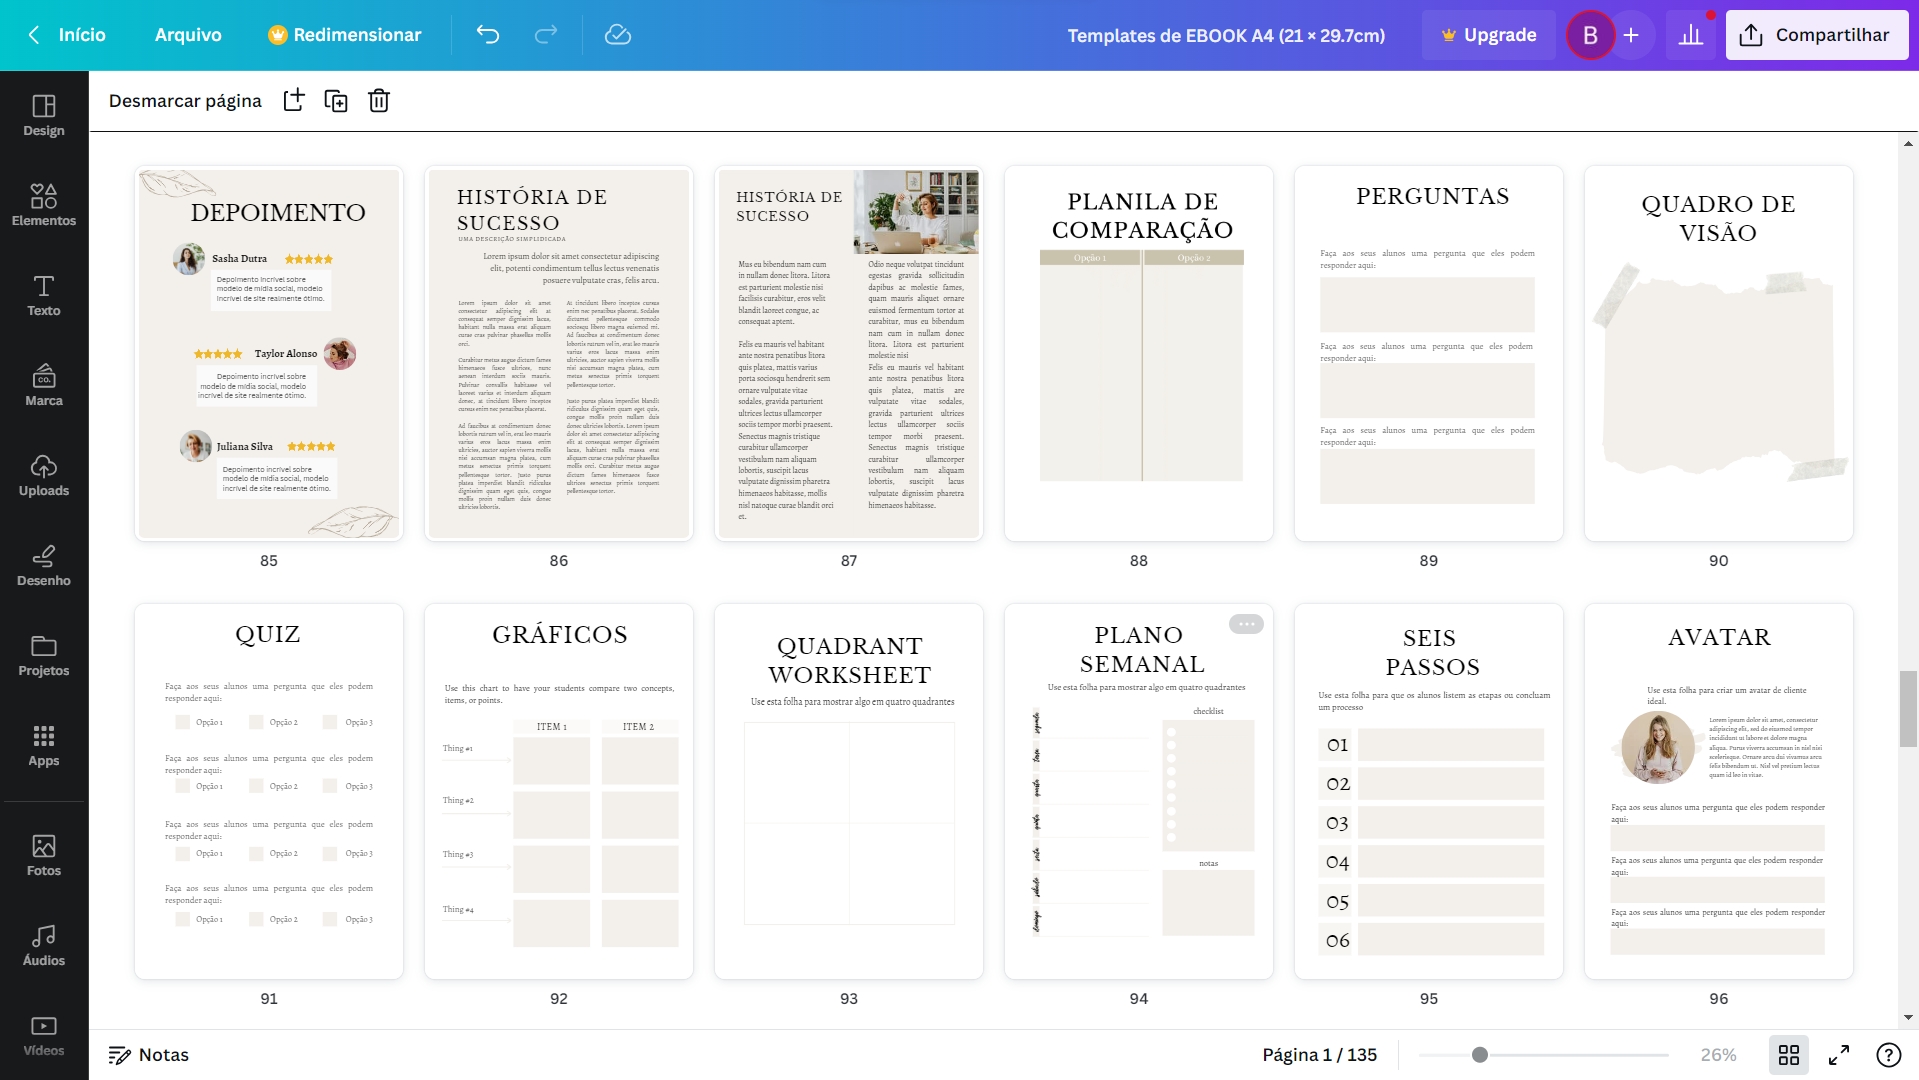This screenshot has height=1080, width=1919.
Task: Click the add page icon
Action: [294, 101]
